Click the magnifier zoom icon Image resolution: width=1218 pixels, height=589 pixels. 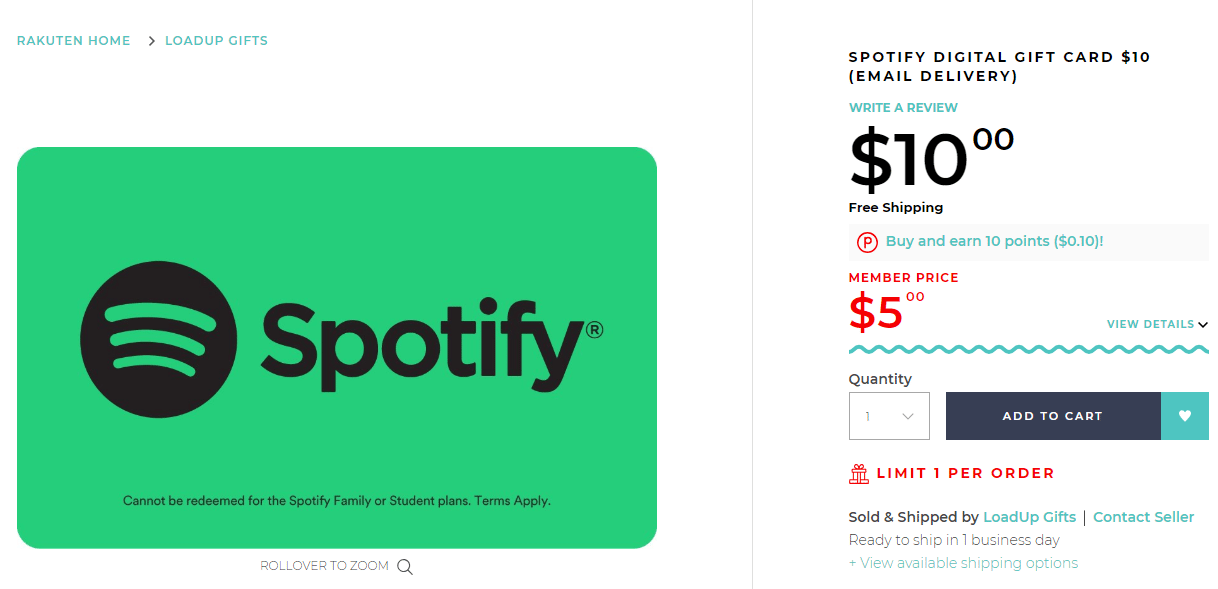405,566
